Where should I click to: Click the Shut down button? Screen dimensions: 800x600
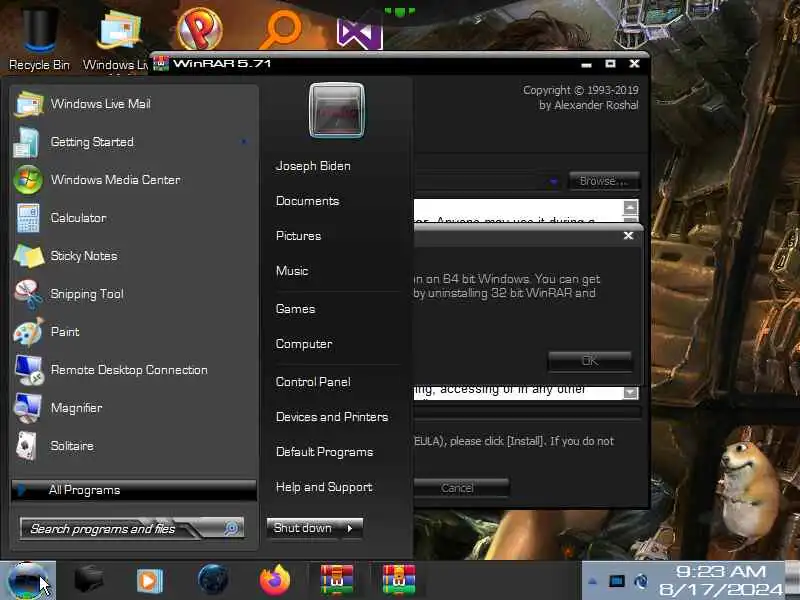(x=303, y=528)
